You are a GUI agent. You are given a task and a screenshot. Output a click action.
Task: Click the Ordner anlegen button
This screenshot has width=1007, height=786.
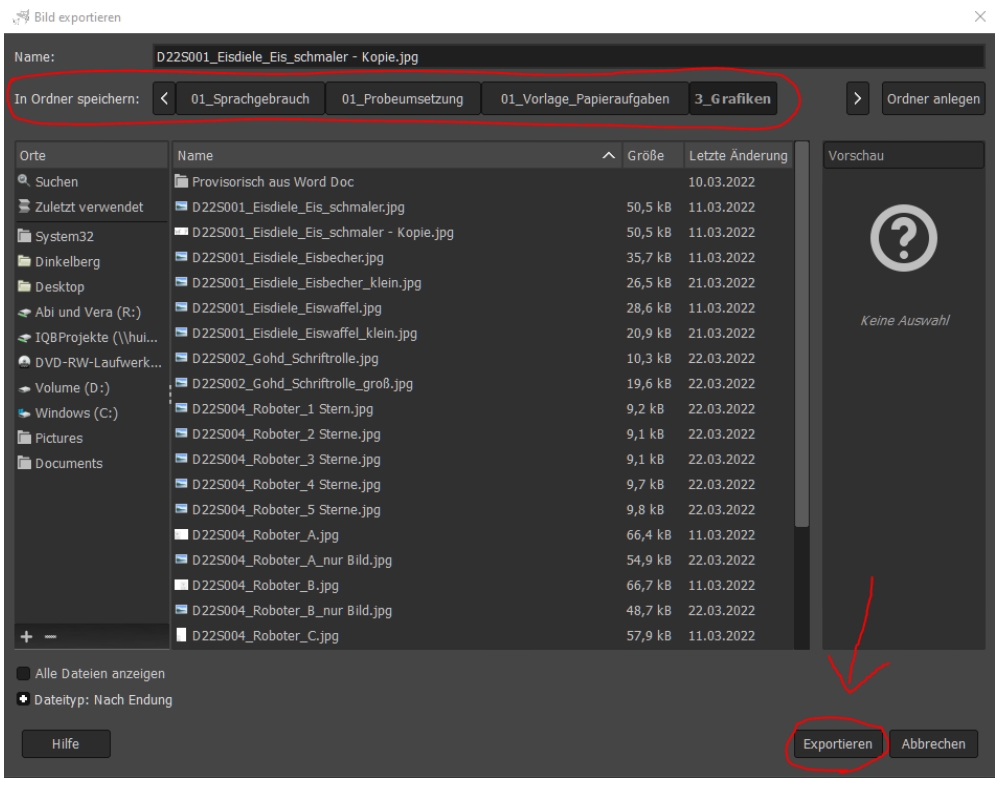(x=933, y=98)
